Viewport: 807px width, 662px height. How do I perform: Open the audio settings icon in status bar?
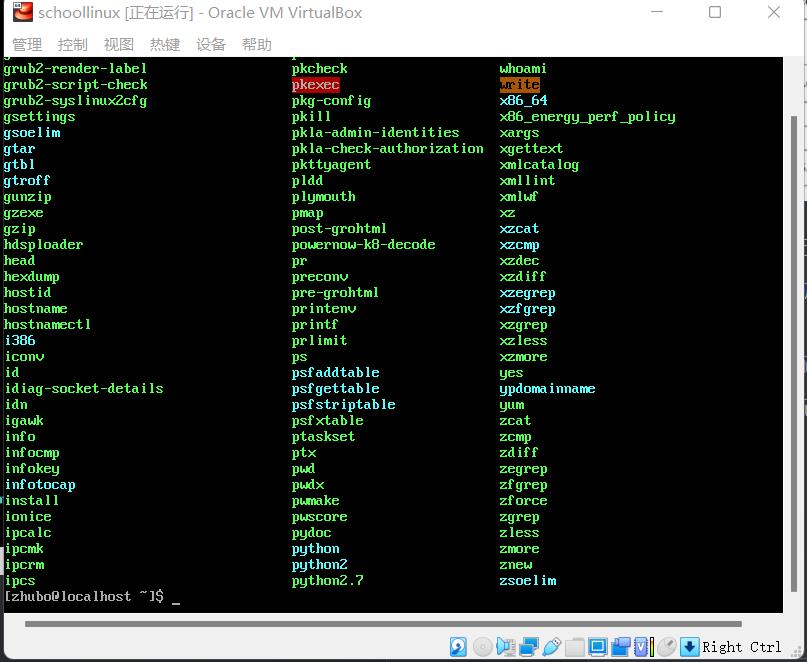(506, 647)
